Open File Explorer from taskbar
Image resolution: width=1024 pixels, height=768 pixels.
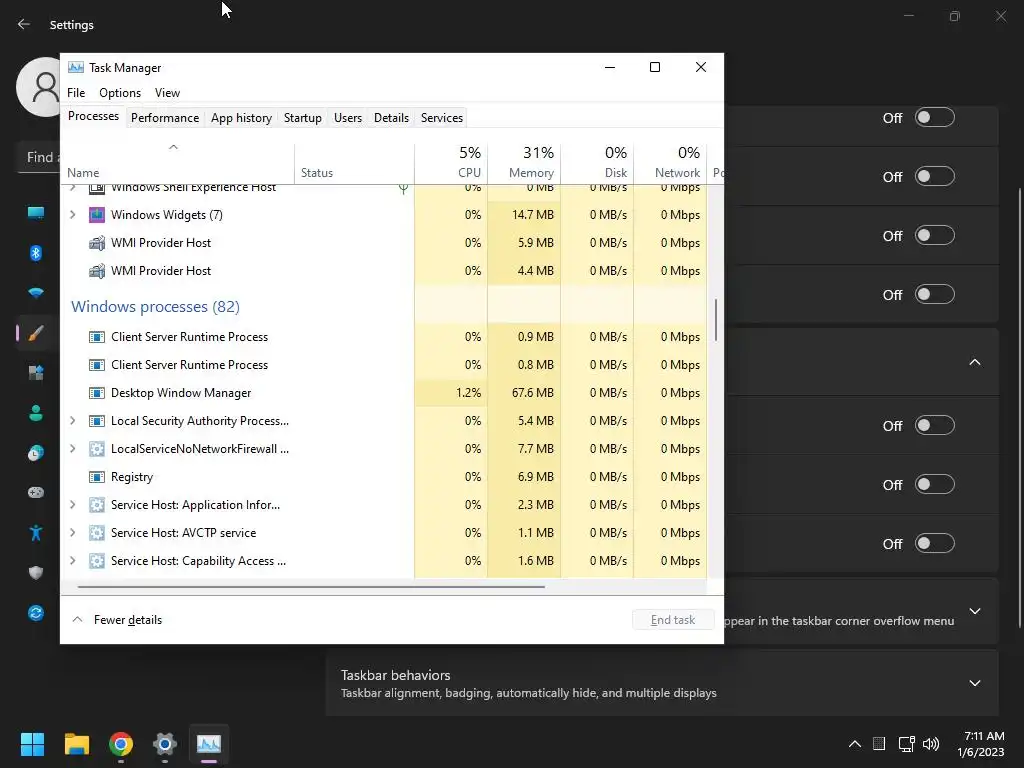tap(76, 744)
